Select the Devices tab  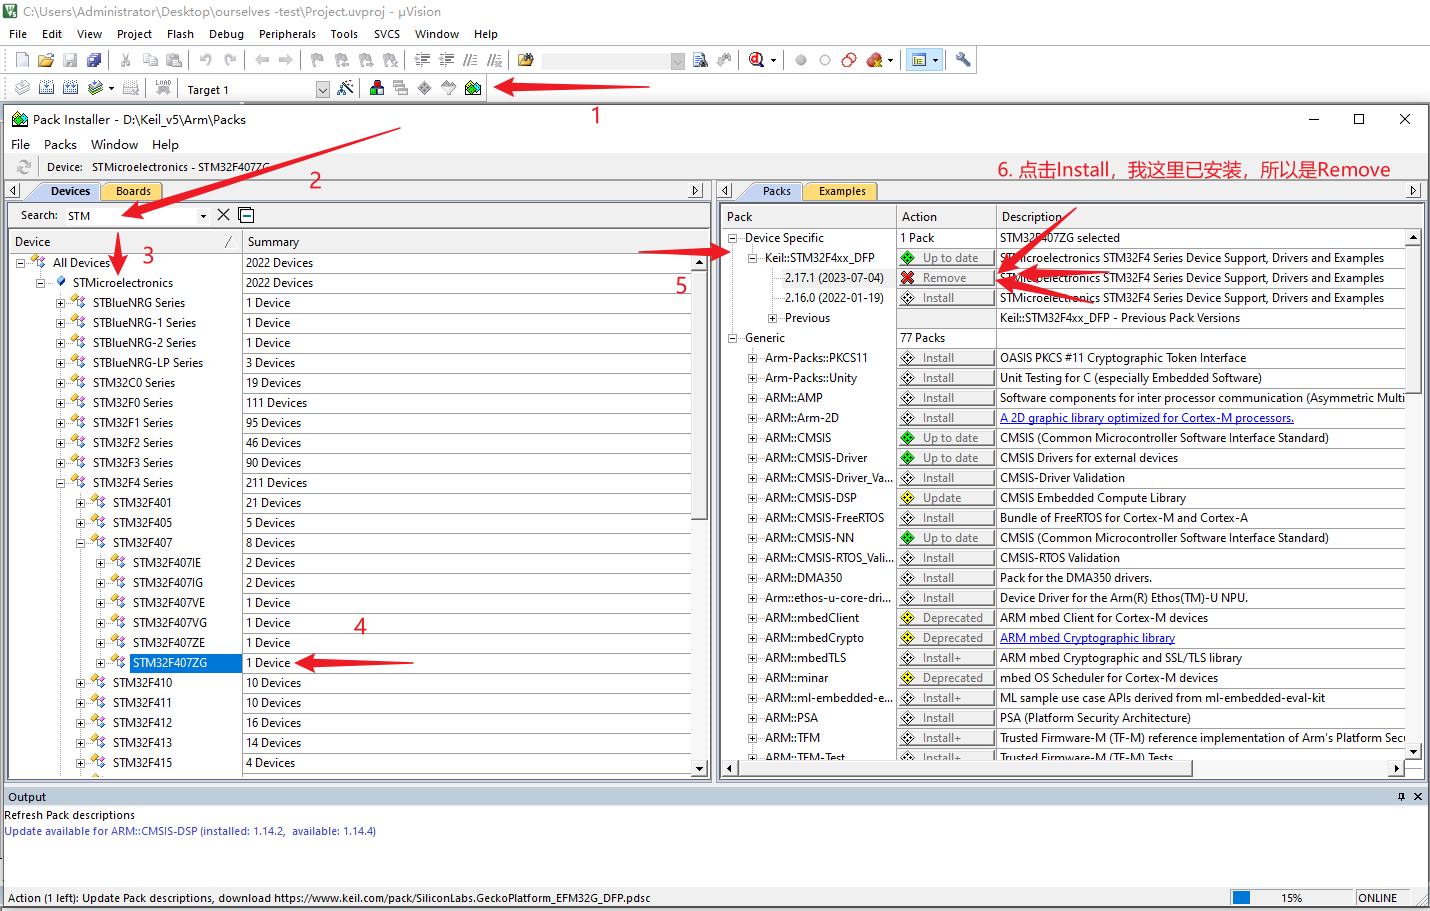click(x=70, y=191)
